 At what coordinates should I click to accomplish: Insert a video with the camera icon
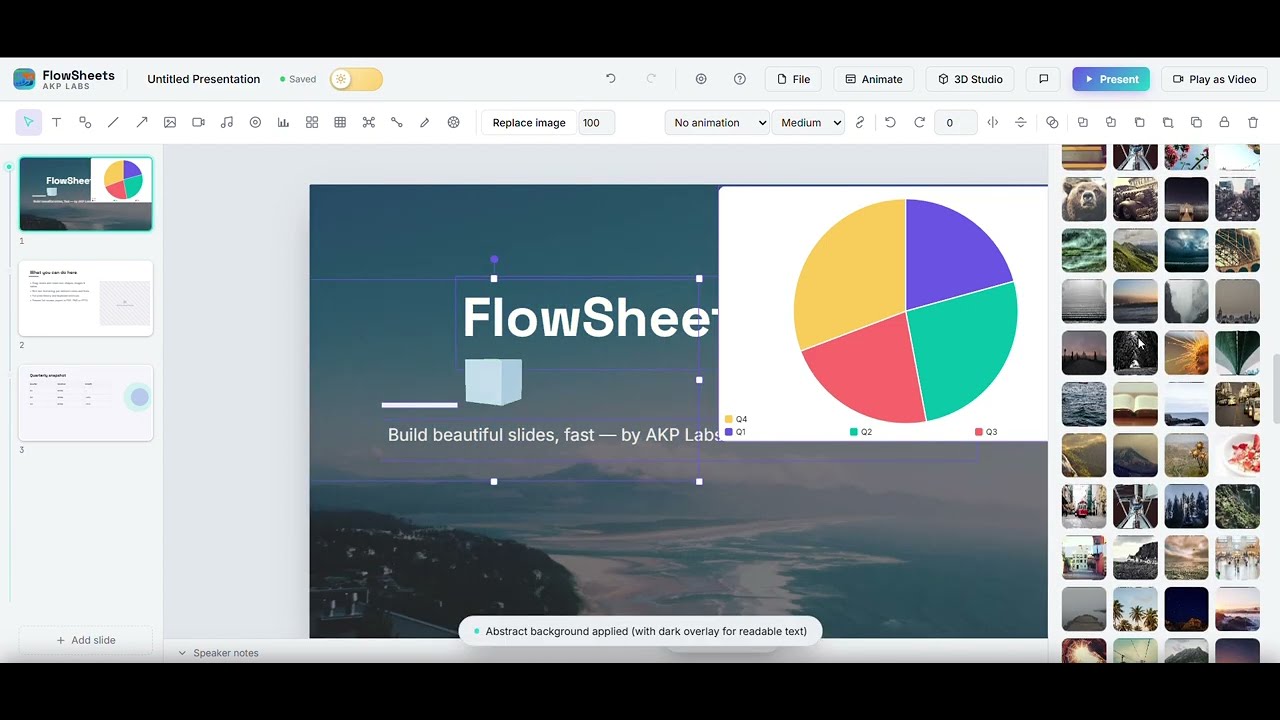[x=198, y=122]
